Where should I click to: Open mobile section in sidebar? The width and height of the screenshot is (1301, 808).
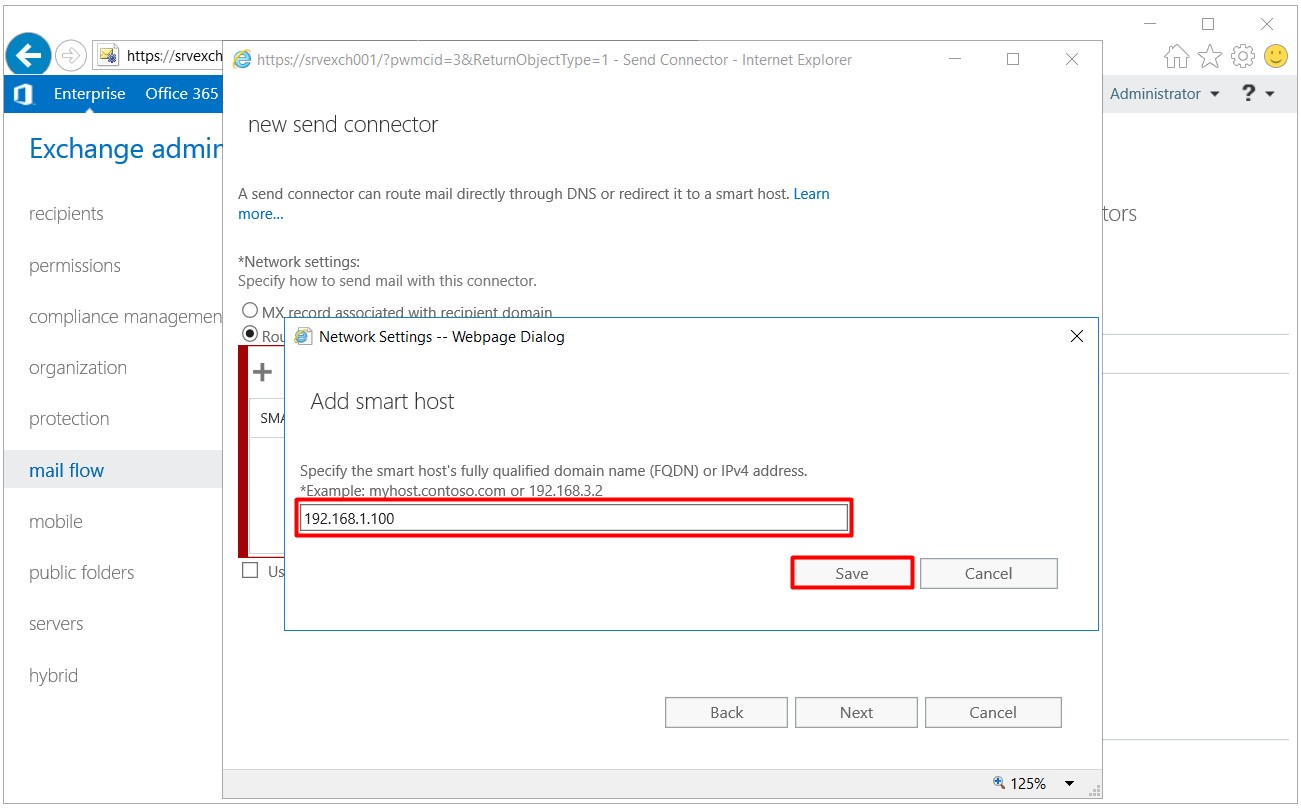(x=56, y=522)
